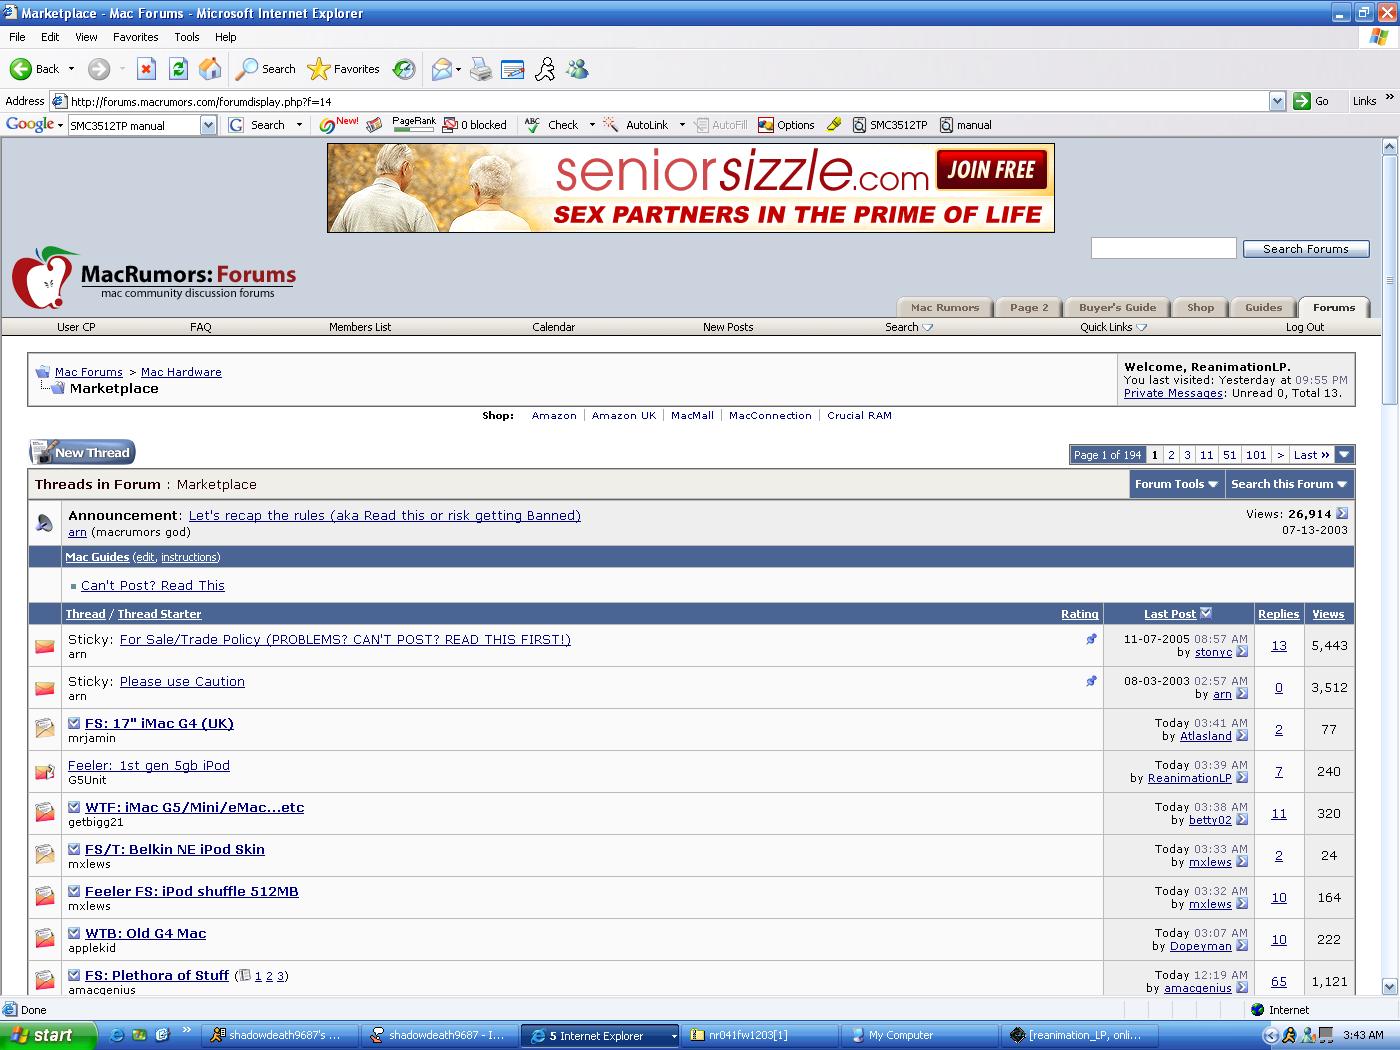Open the Messenger icon in the IE toolbar

[x=577, y=69]
